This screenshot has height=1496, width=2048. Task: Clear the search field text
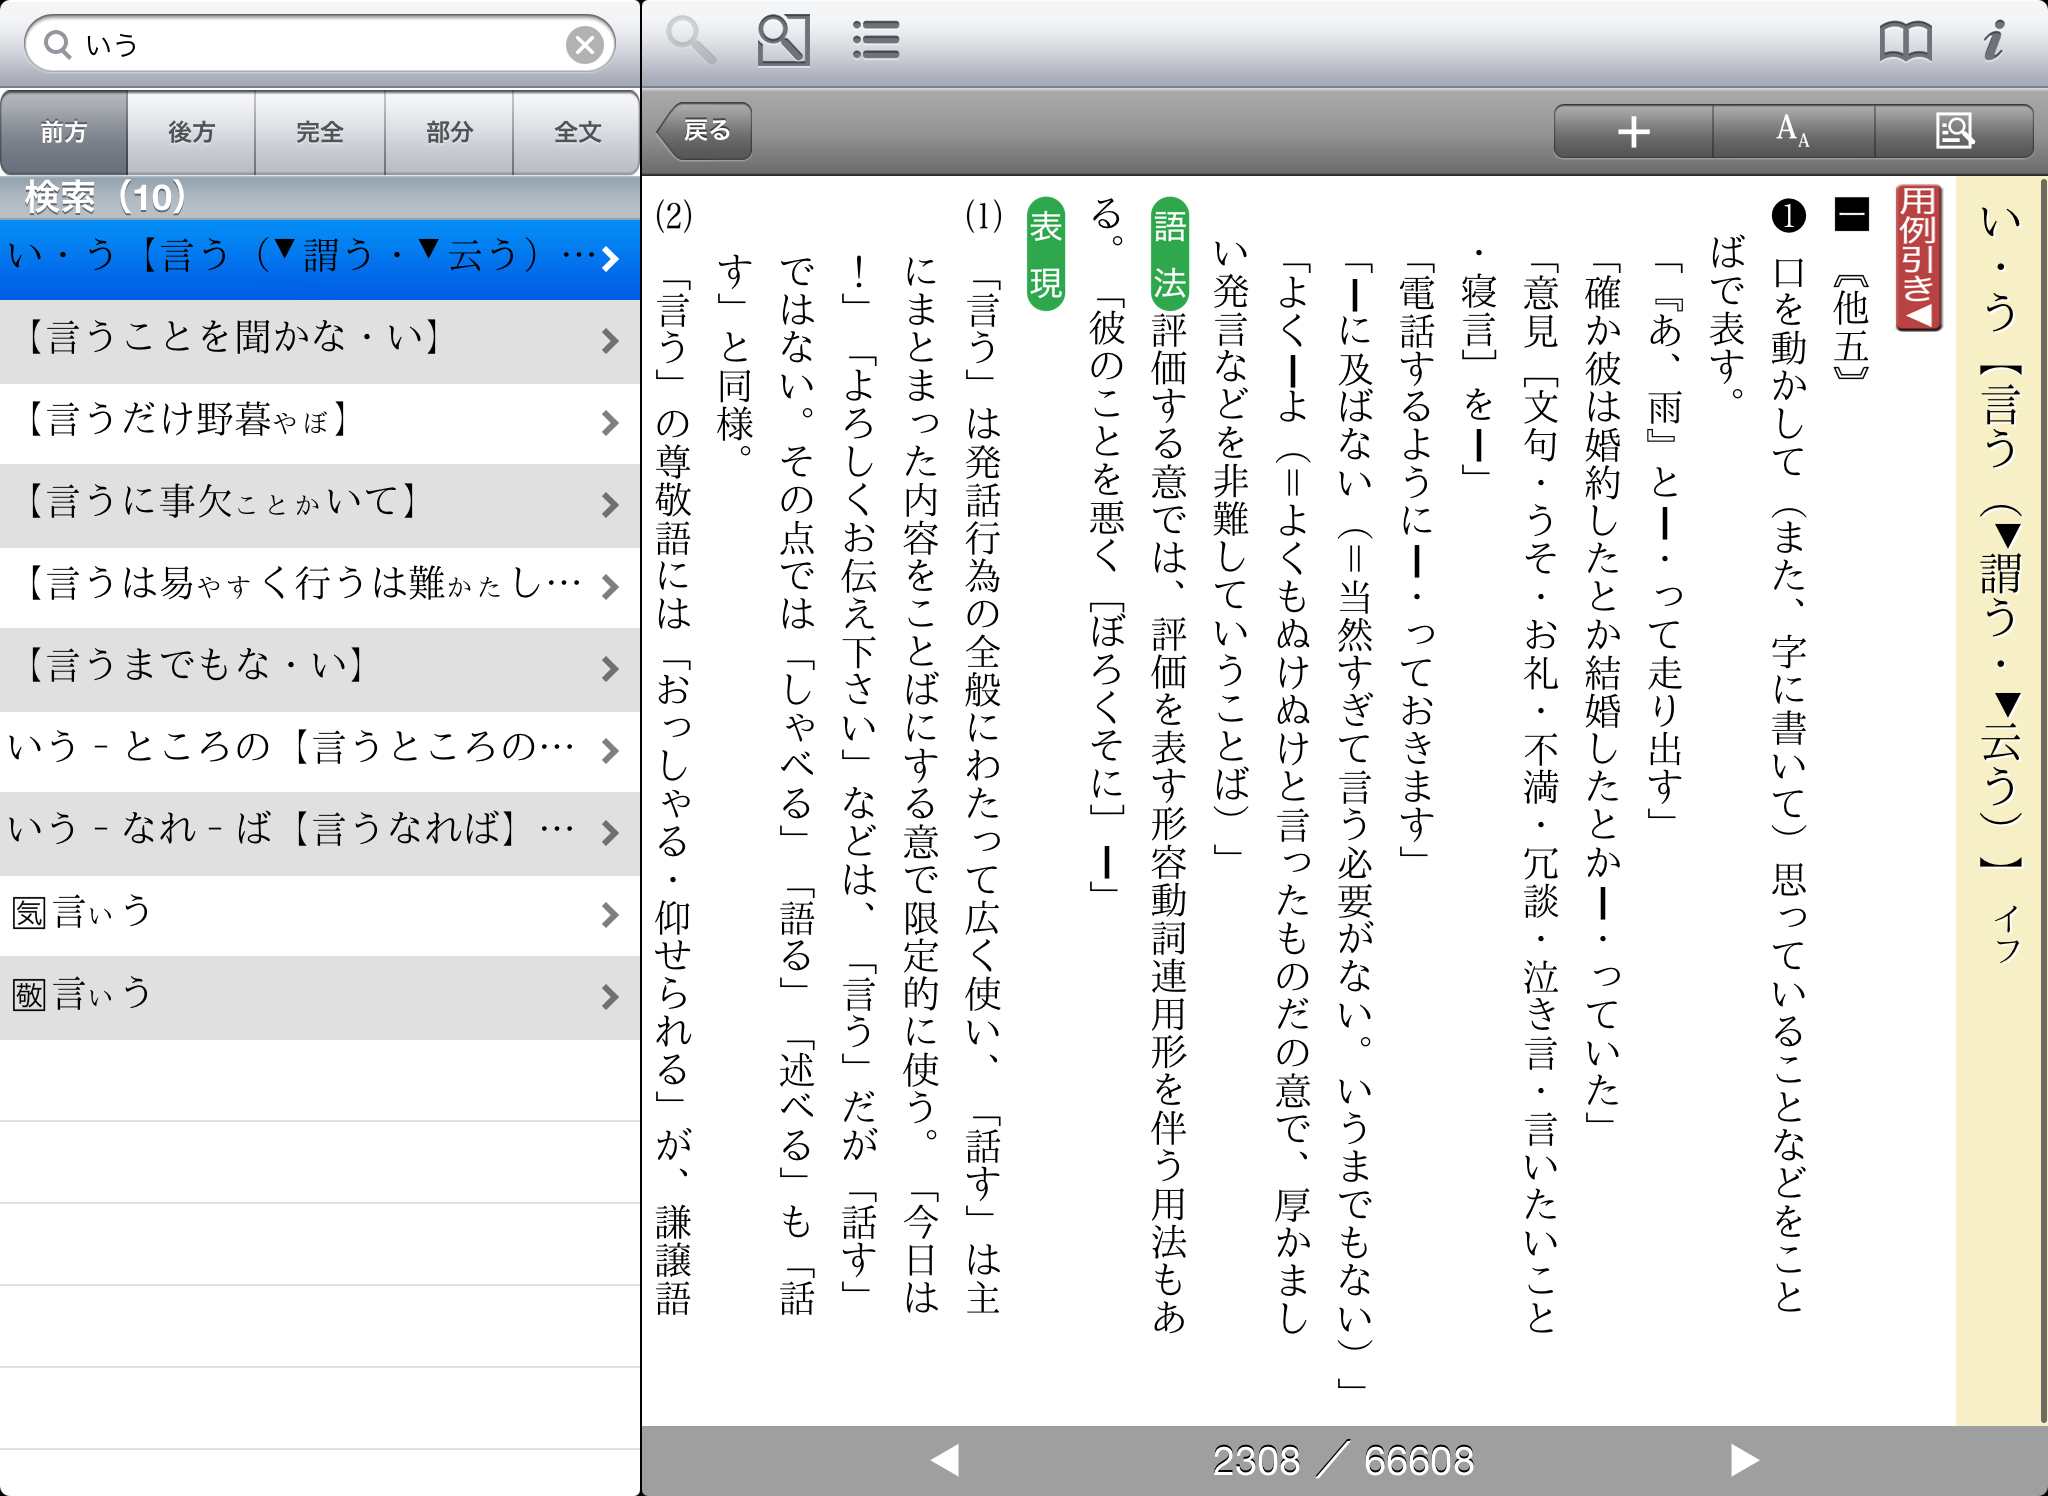pos(585,45)
